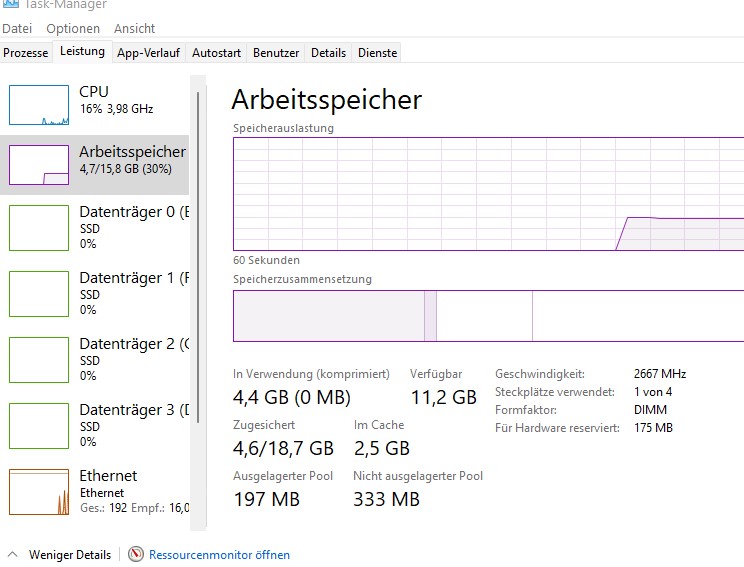The image size is (744, 567).
Task: Switch to the Prozesse tab
Action: 25,53
